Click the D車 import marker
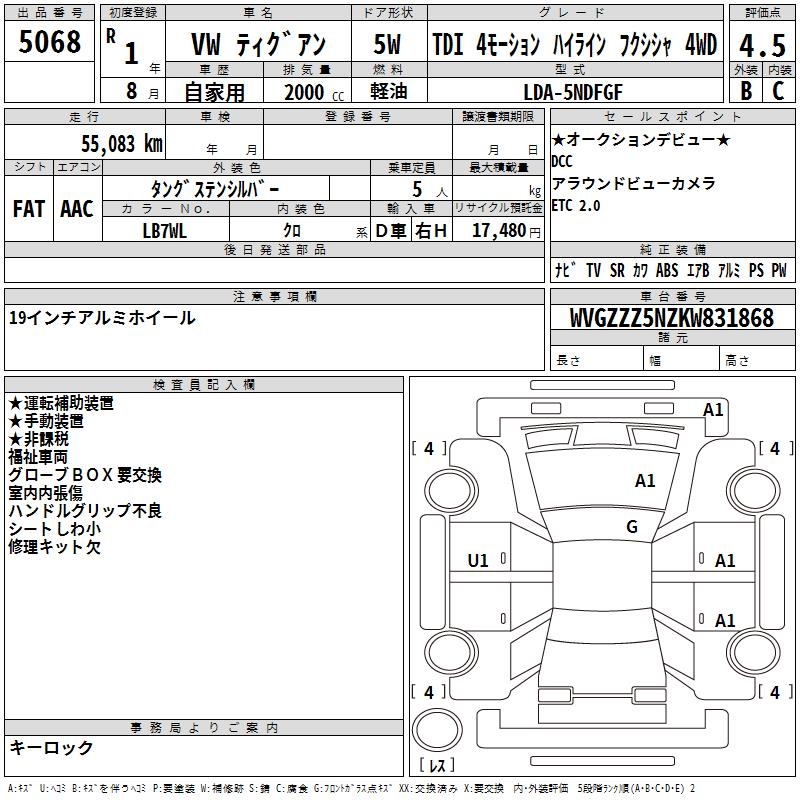This screenshot has height=800, width=800. pos(391,231)
